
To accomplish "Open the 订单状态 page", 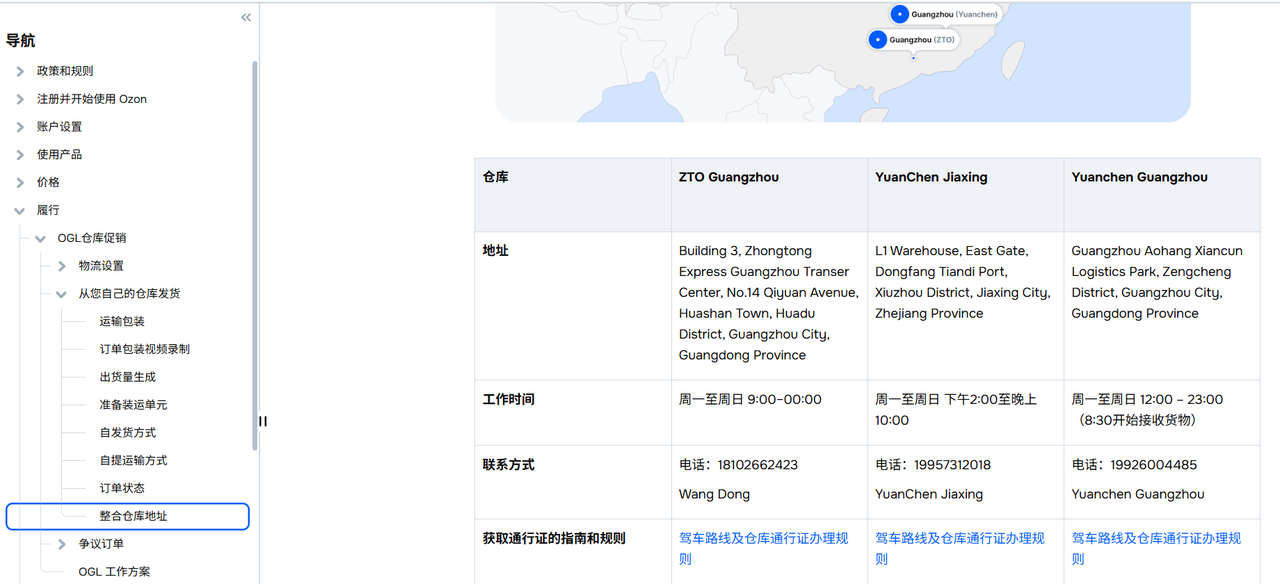I will 122,488.
